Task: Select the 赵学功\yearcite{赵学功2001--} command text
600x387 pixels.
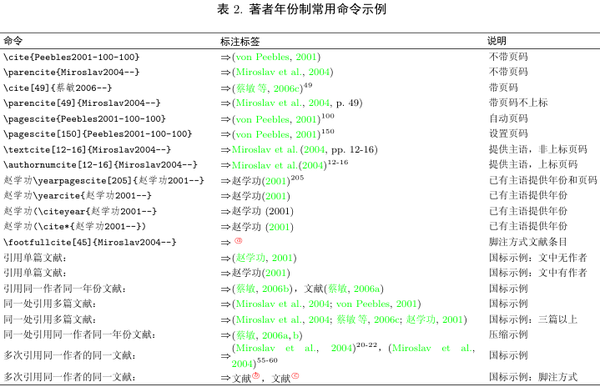Action: tap(78, 196)
